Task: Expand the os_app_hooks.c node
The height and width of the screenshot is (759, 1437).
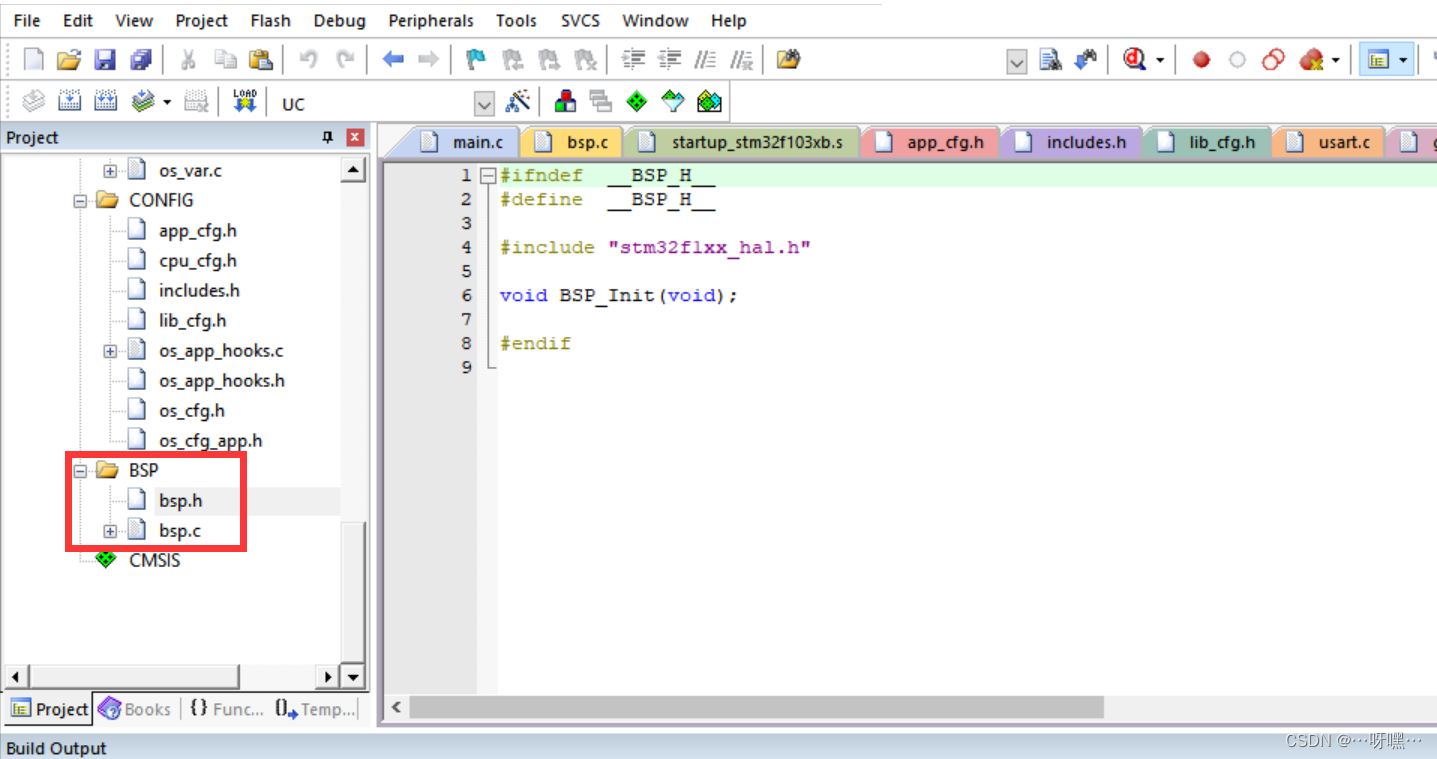Action: (110, 351)
